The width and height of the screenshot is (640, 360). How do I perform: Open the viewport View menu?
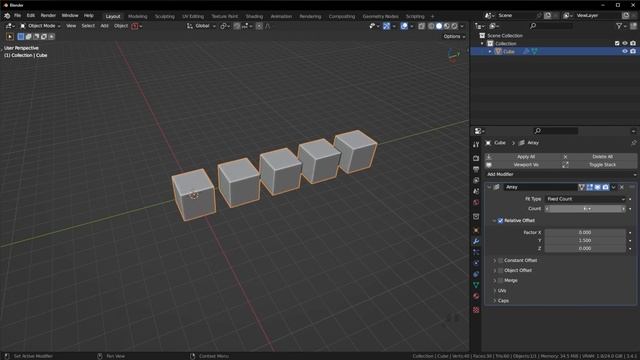click(71, 26)
